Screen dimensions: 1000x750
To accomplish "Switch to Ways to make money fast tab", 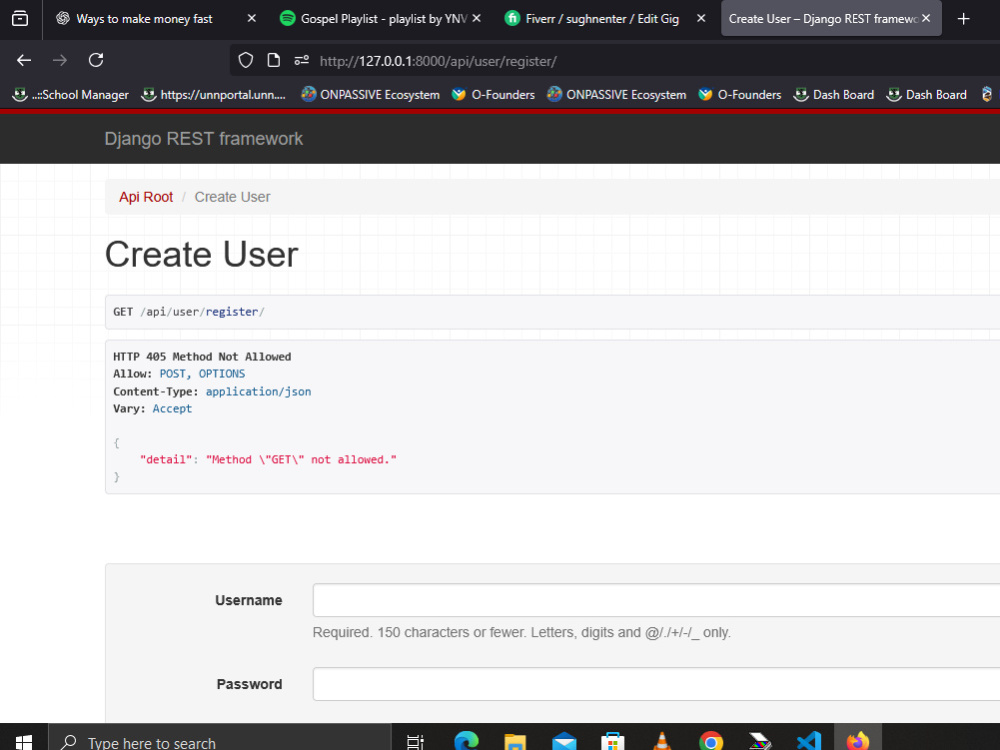I will pyautogui.click(x=144, y=19).
